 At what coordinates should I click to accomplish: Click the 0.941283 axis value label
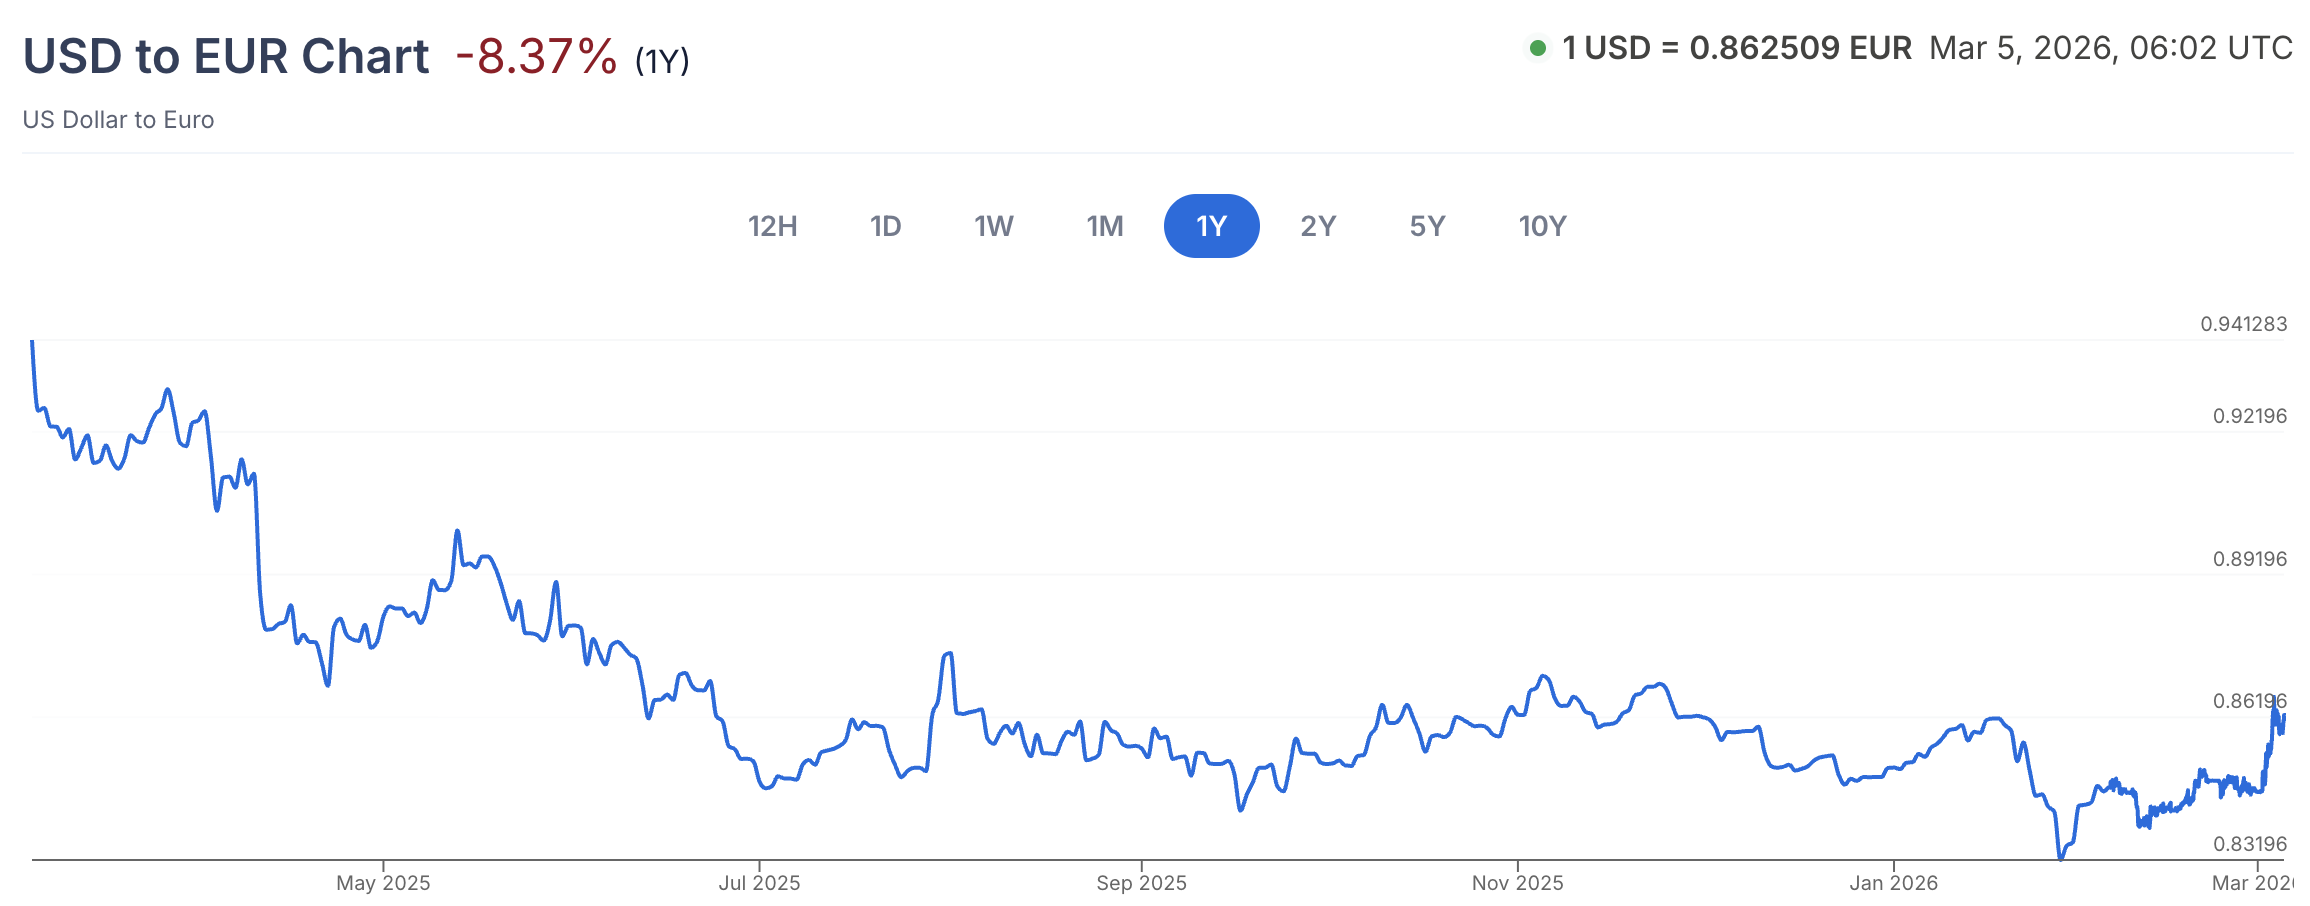tap(2246, 324)
